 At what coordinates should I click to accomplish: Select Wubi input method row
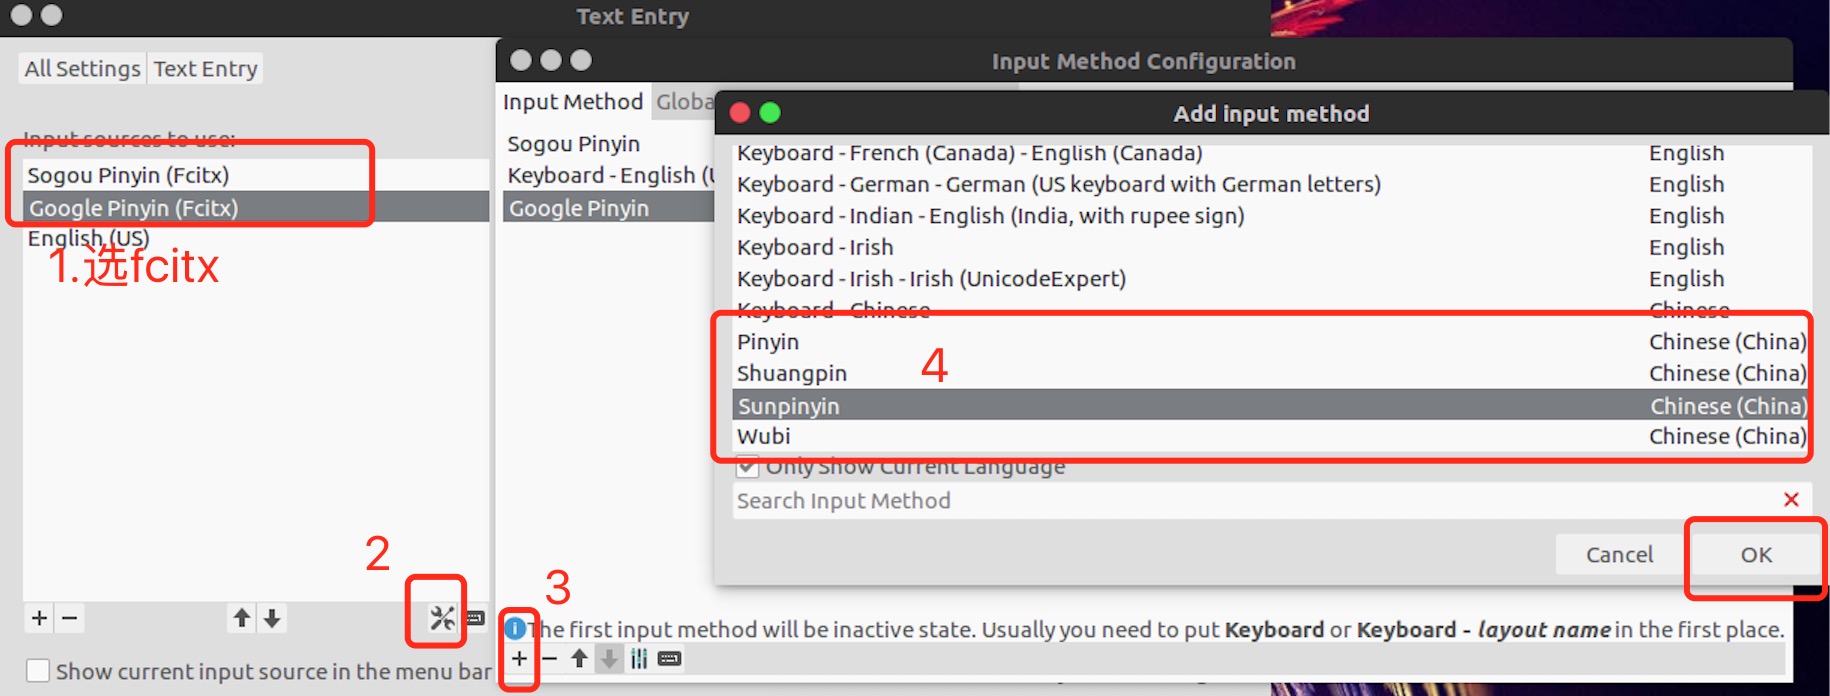coord(1272,436)
